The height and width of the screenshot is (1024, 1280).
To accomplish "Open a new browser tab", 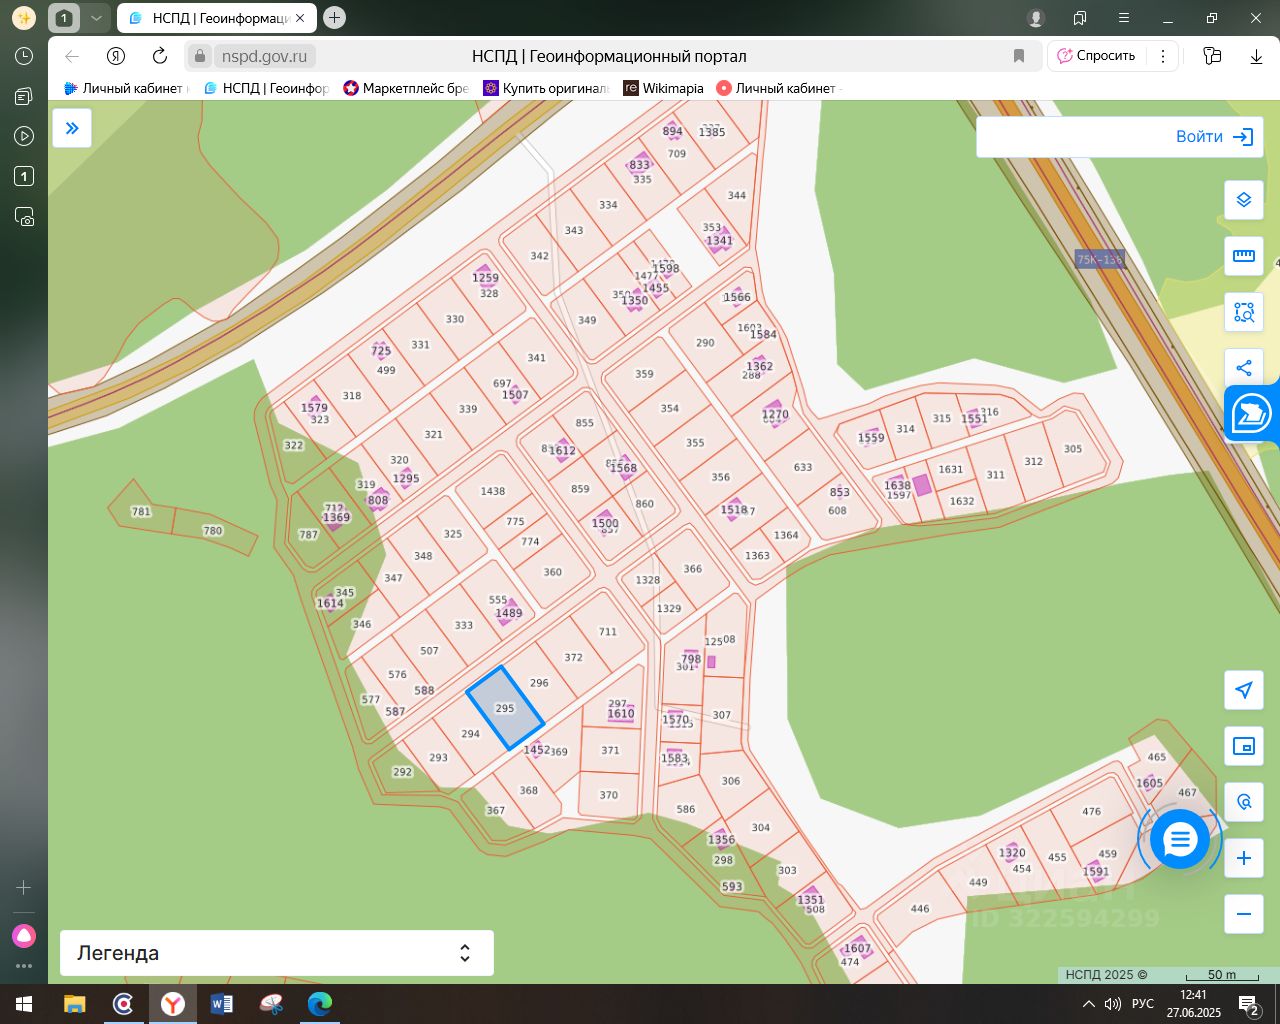I will click(334, 18).
